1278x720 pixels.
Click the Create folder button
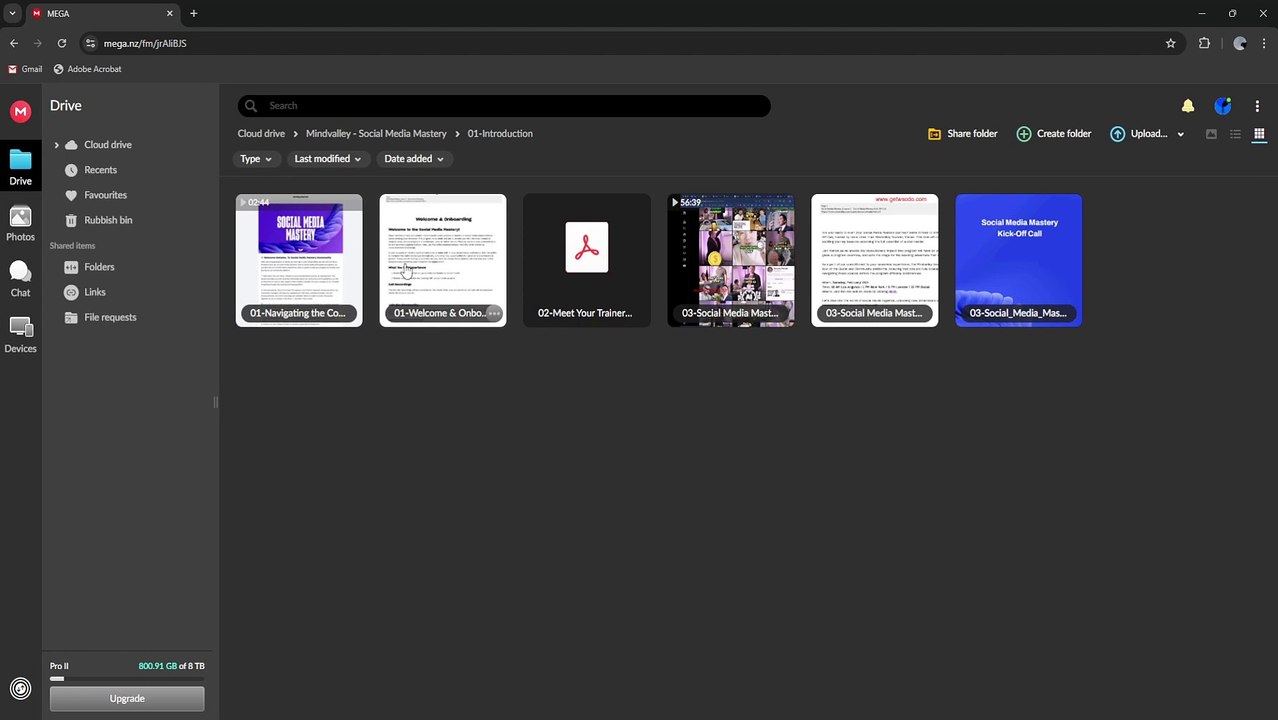click(1053, 134)
